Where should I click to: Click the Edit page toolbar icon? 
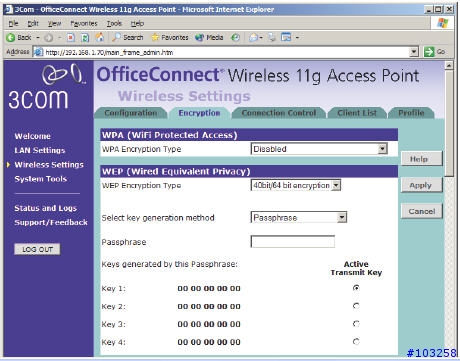286,37
